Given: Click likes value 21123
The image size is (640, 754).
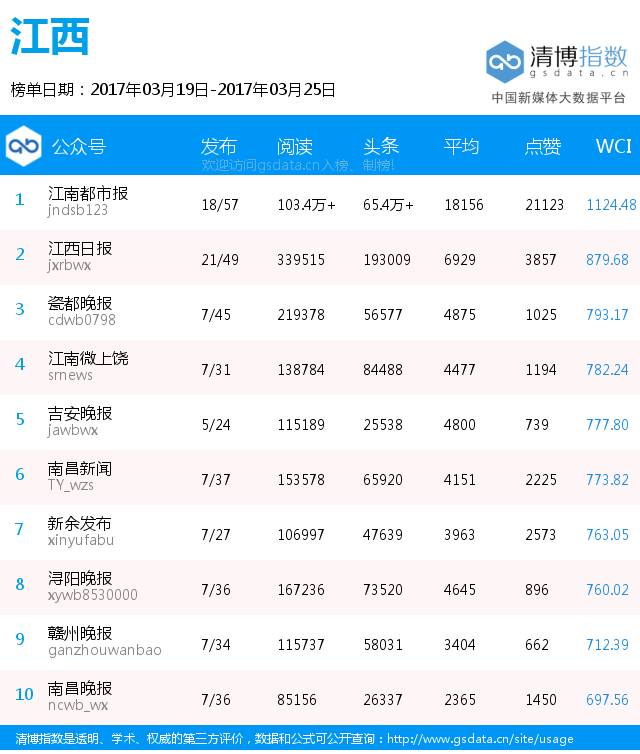Looking at the screenshot, I should coord(544,205).
